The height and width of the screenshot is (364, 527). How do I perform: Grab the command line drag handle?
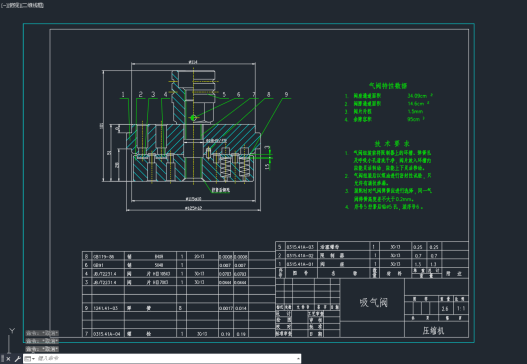point(2,359)
